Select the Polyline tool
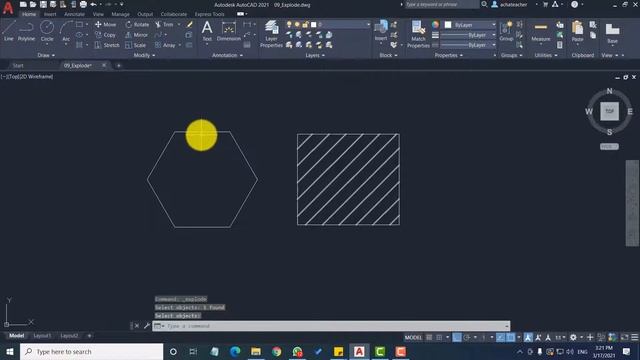 coord(26,31)
